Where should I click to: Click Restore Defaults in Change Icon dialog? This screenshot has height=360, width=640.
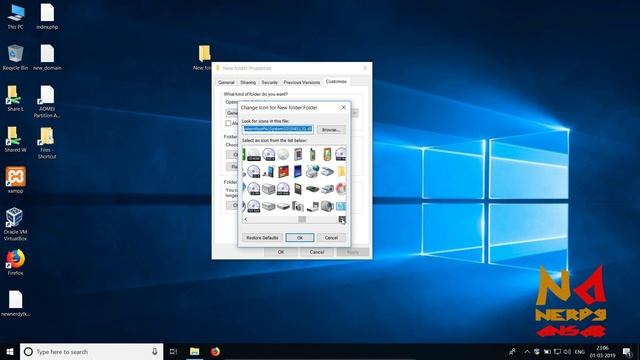point(262,238)
